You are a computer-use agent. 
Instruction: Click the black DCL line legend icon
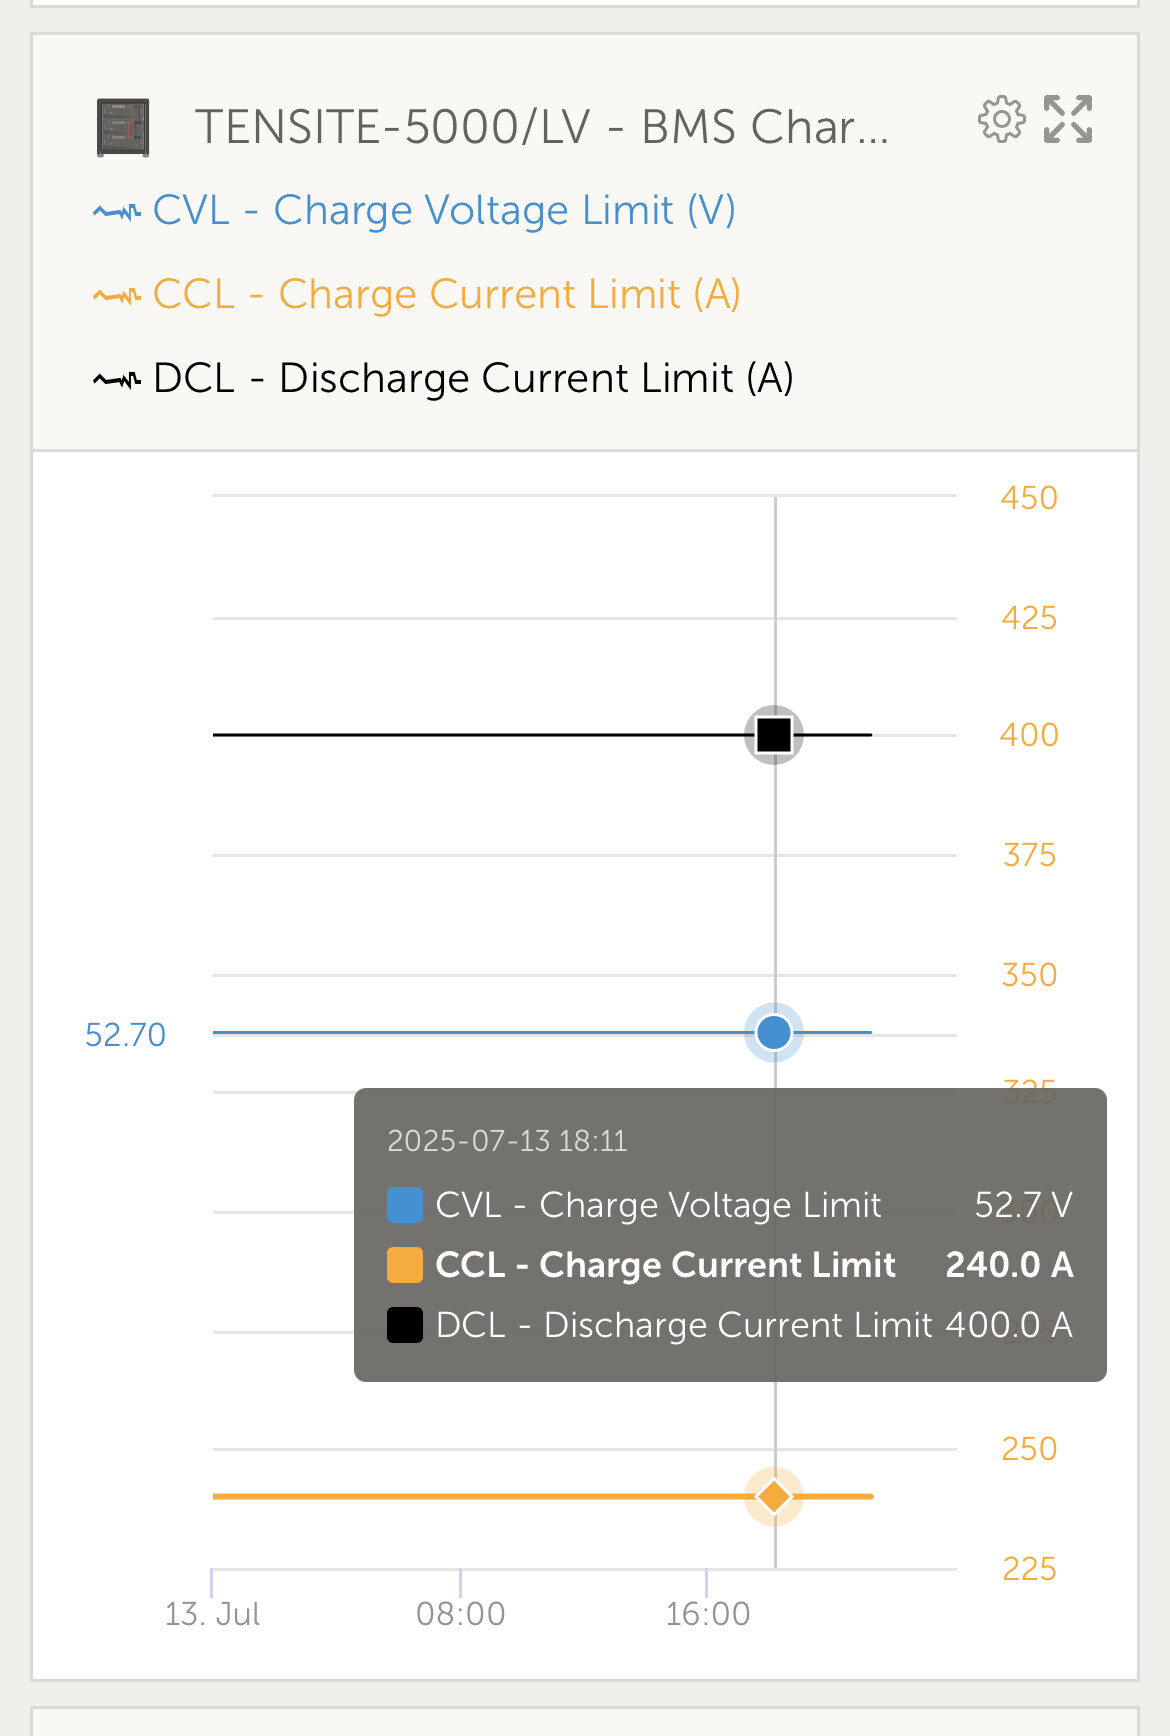point(117,380)
